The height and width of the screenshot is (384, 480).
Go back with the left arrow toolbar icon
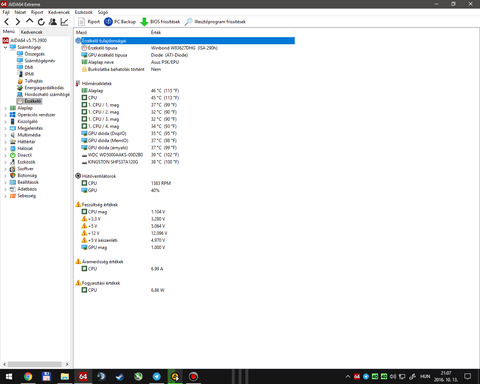(x=6, y=22)
